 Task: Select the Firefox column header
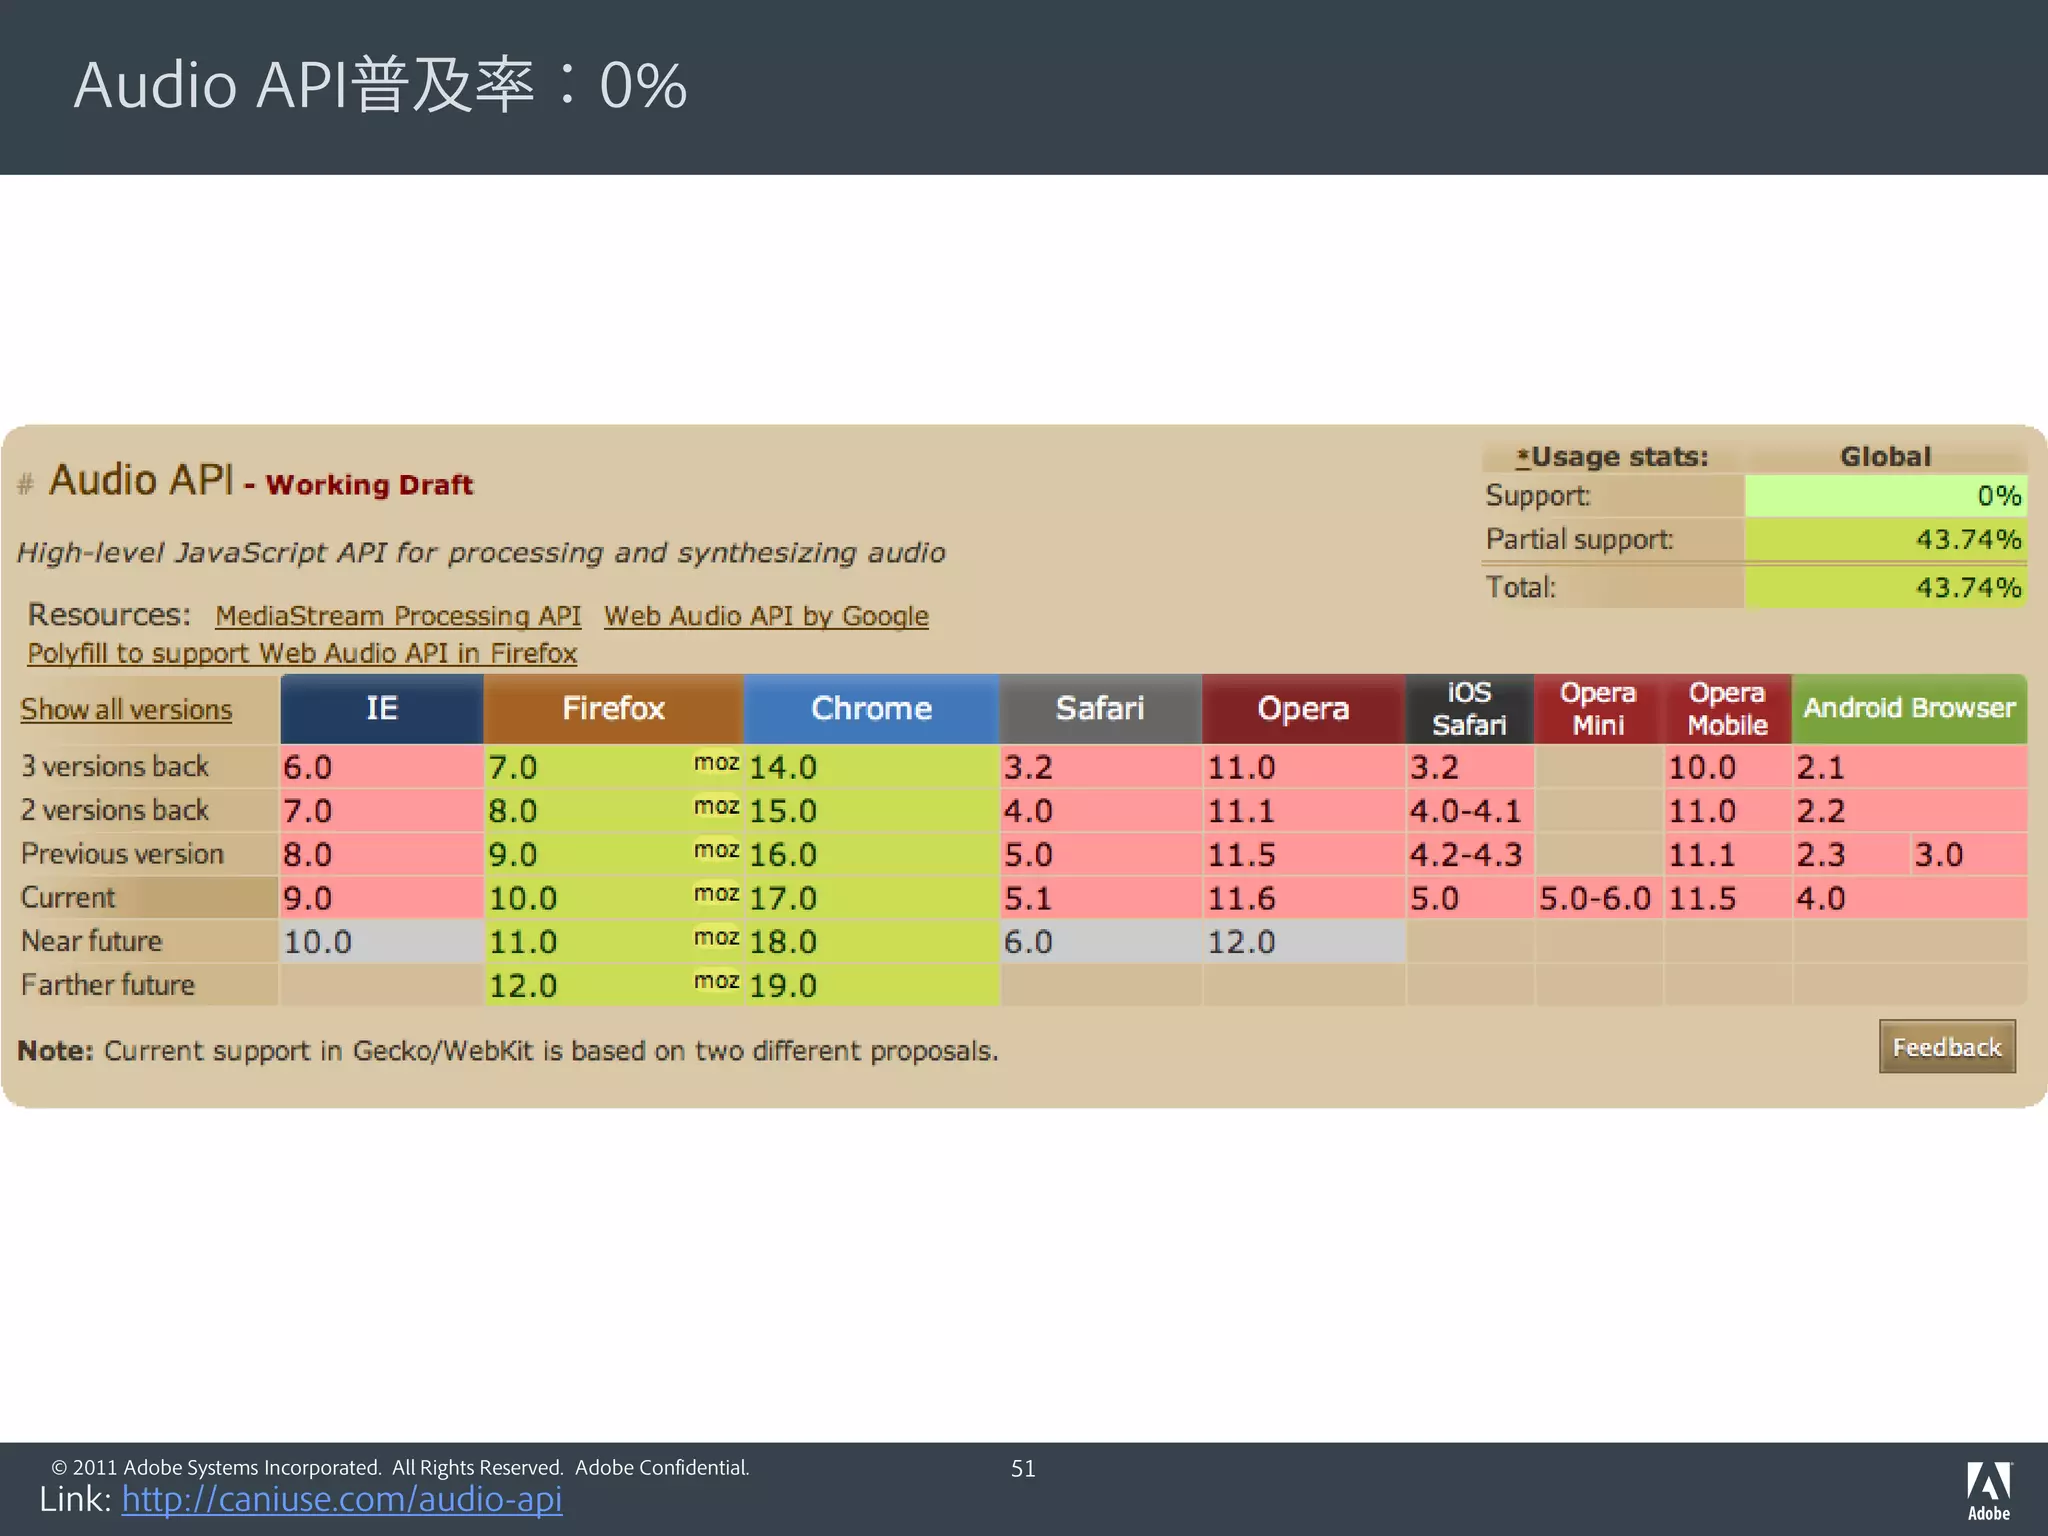click(613, 709)
